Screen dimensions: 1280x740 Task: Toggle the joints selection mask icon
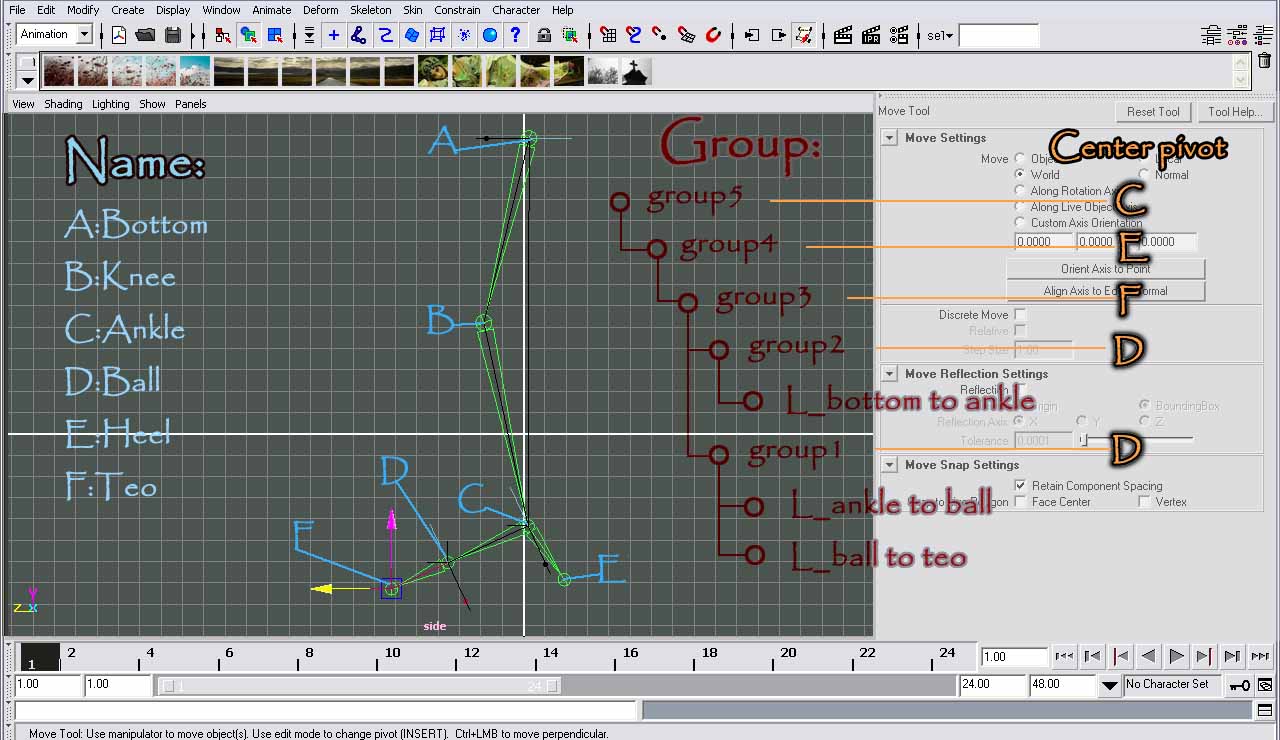pyautogui.click(x=359, y=35)
